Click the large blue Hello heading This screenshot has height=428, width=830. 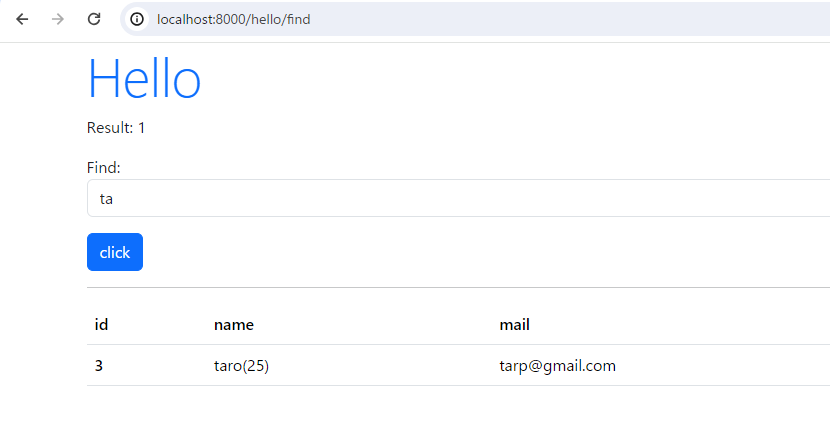144,78
